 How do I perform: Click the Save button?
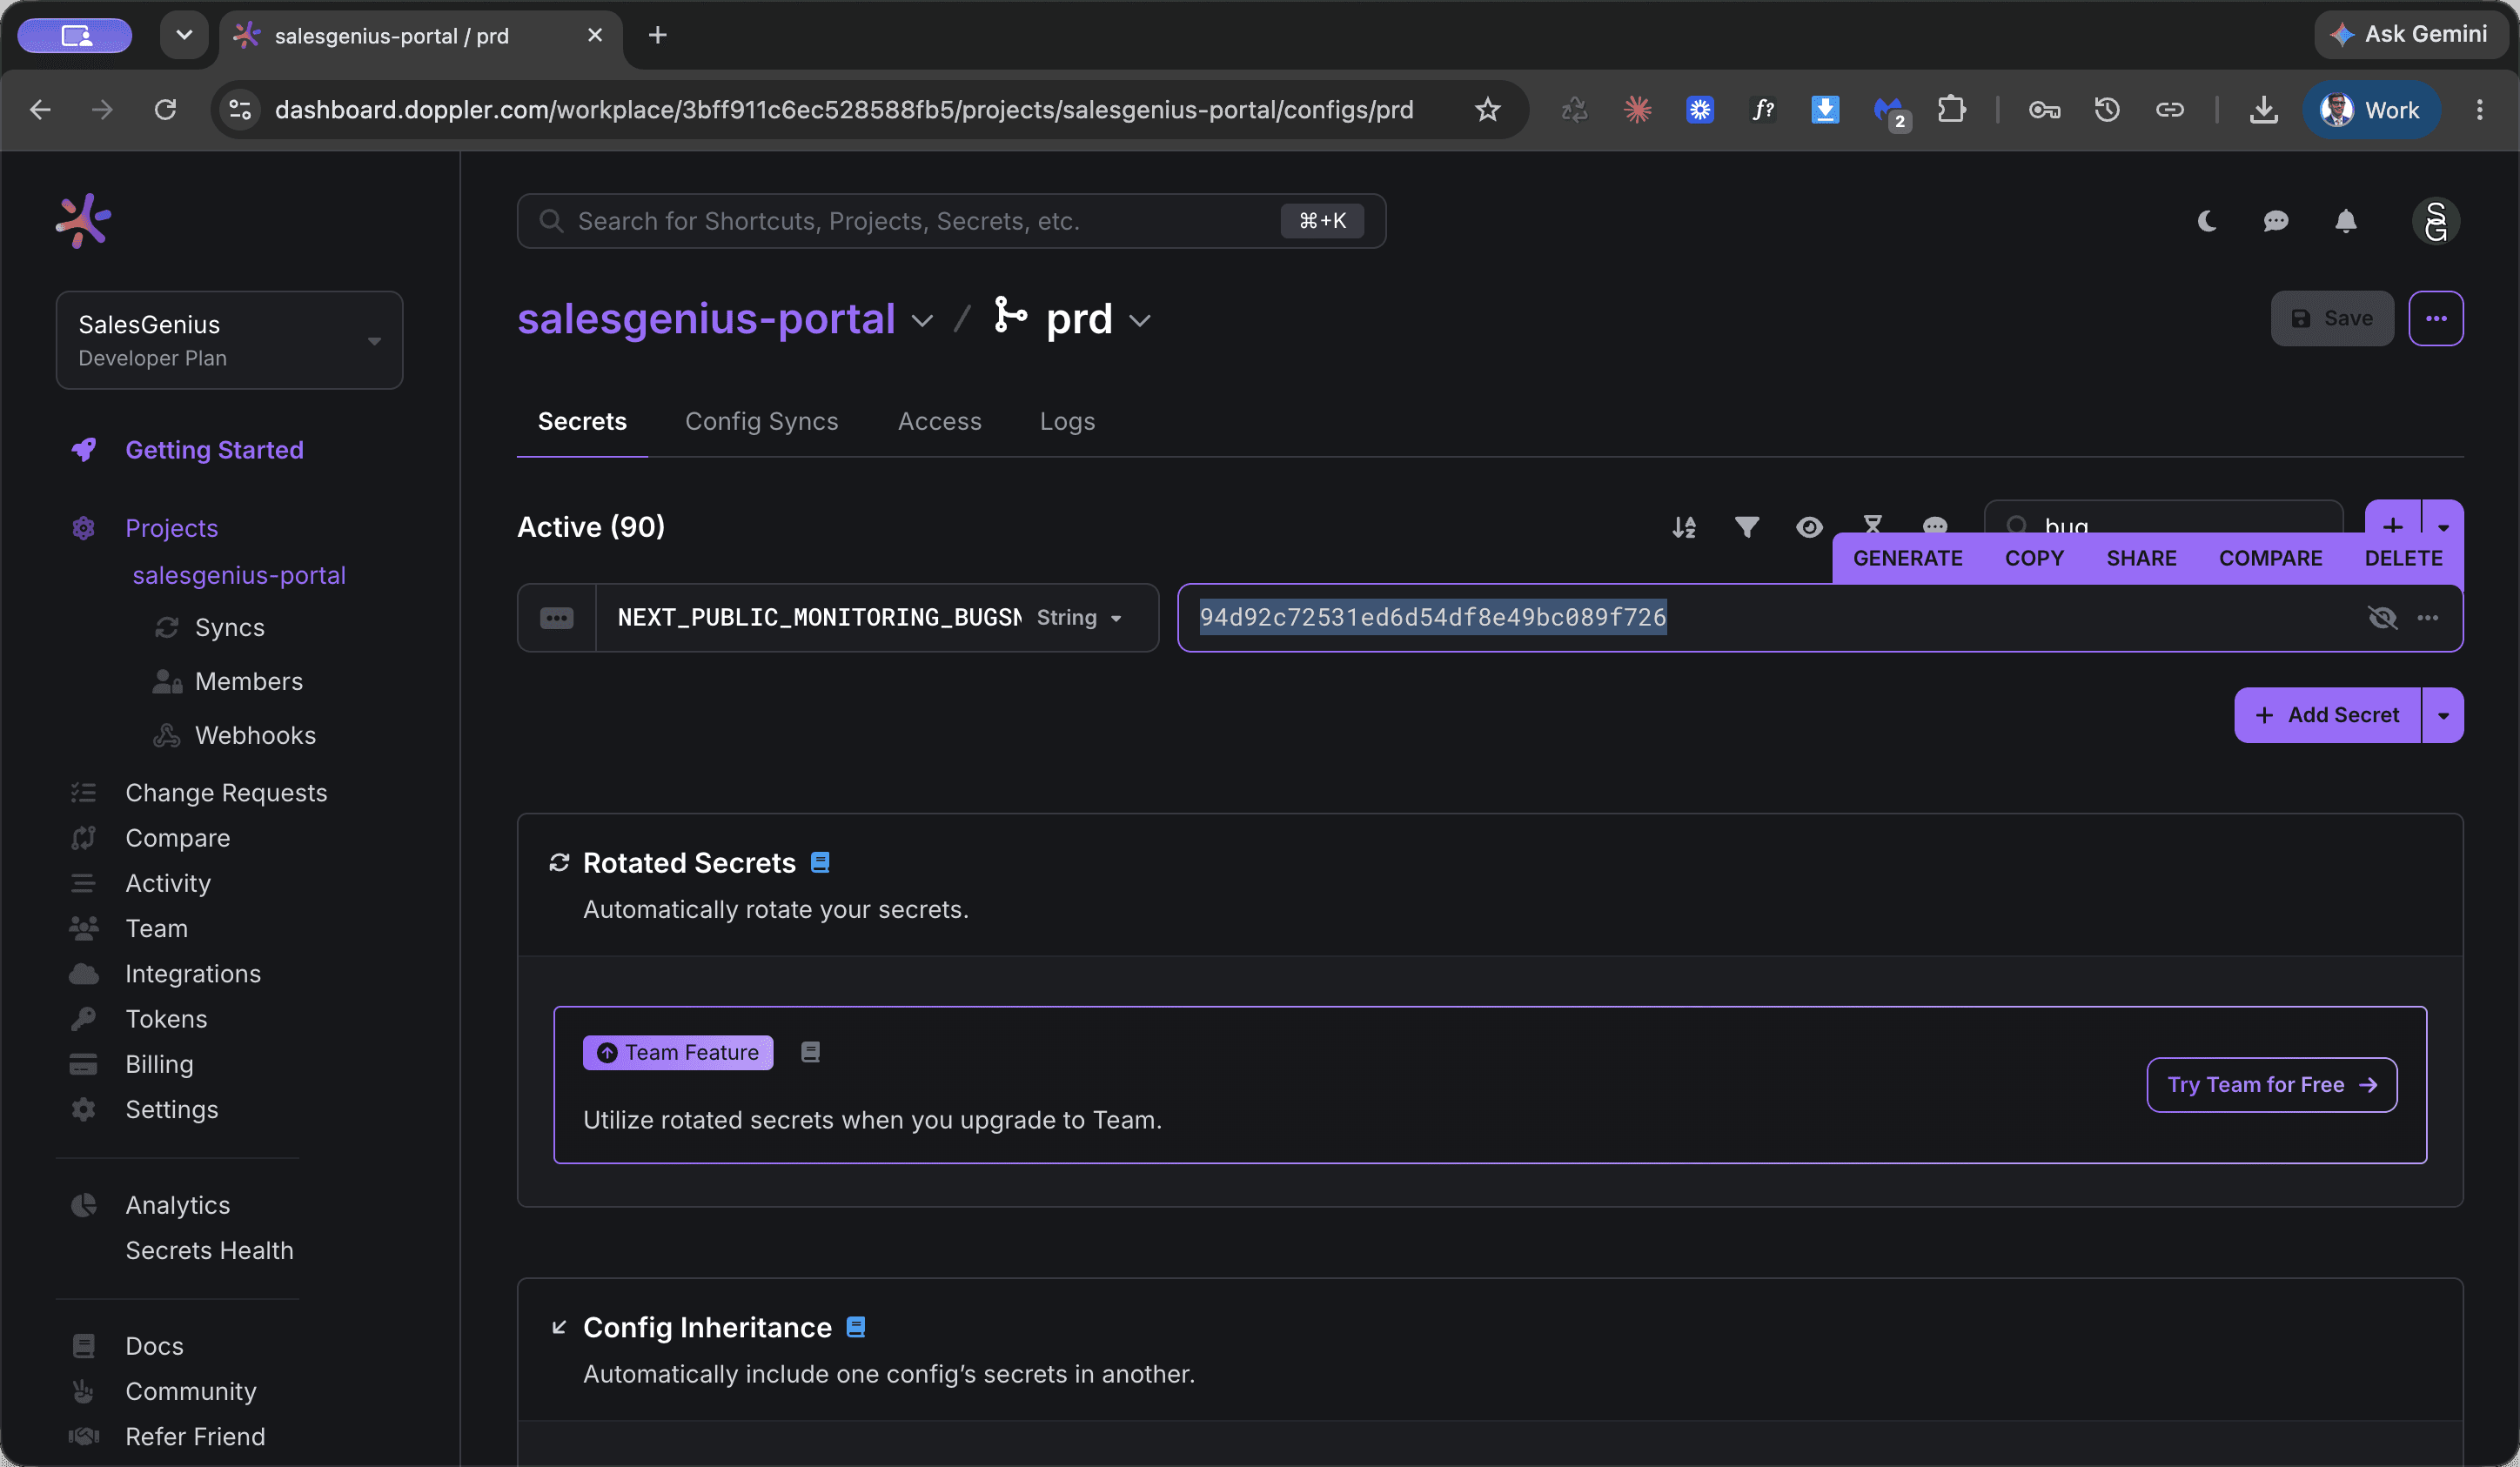click(2332, 319)
